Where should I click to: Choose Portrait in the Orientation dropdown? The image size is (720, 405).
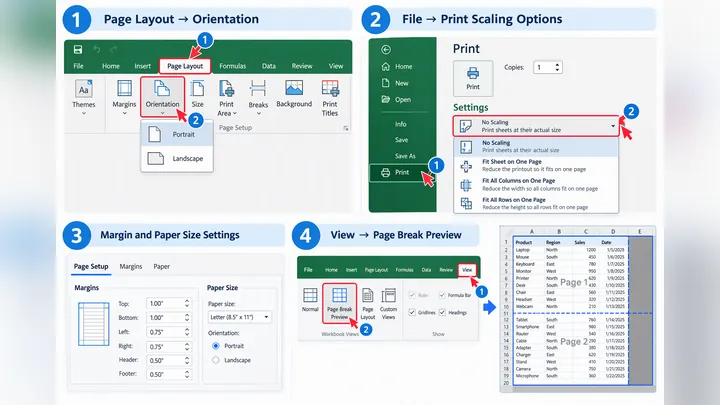tap(177, 135)
